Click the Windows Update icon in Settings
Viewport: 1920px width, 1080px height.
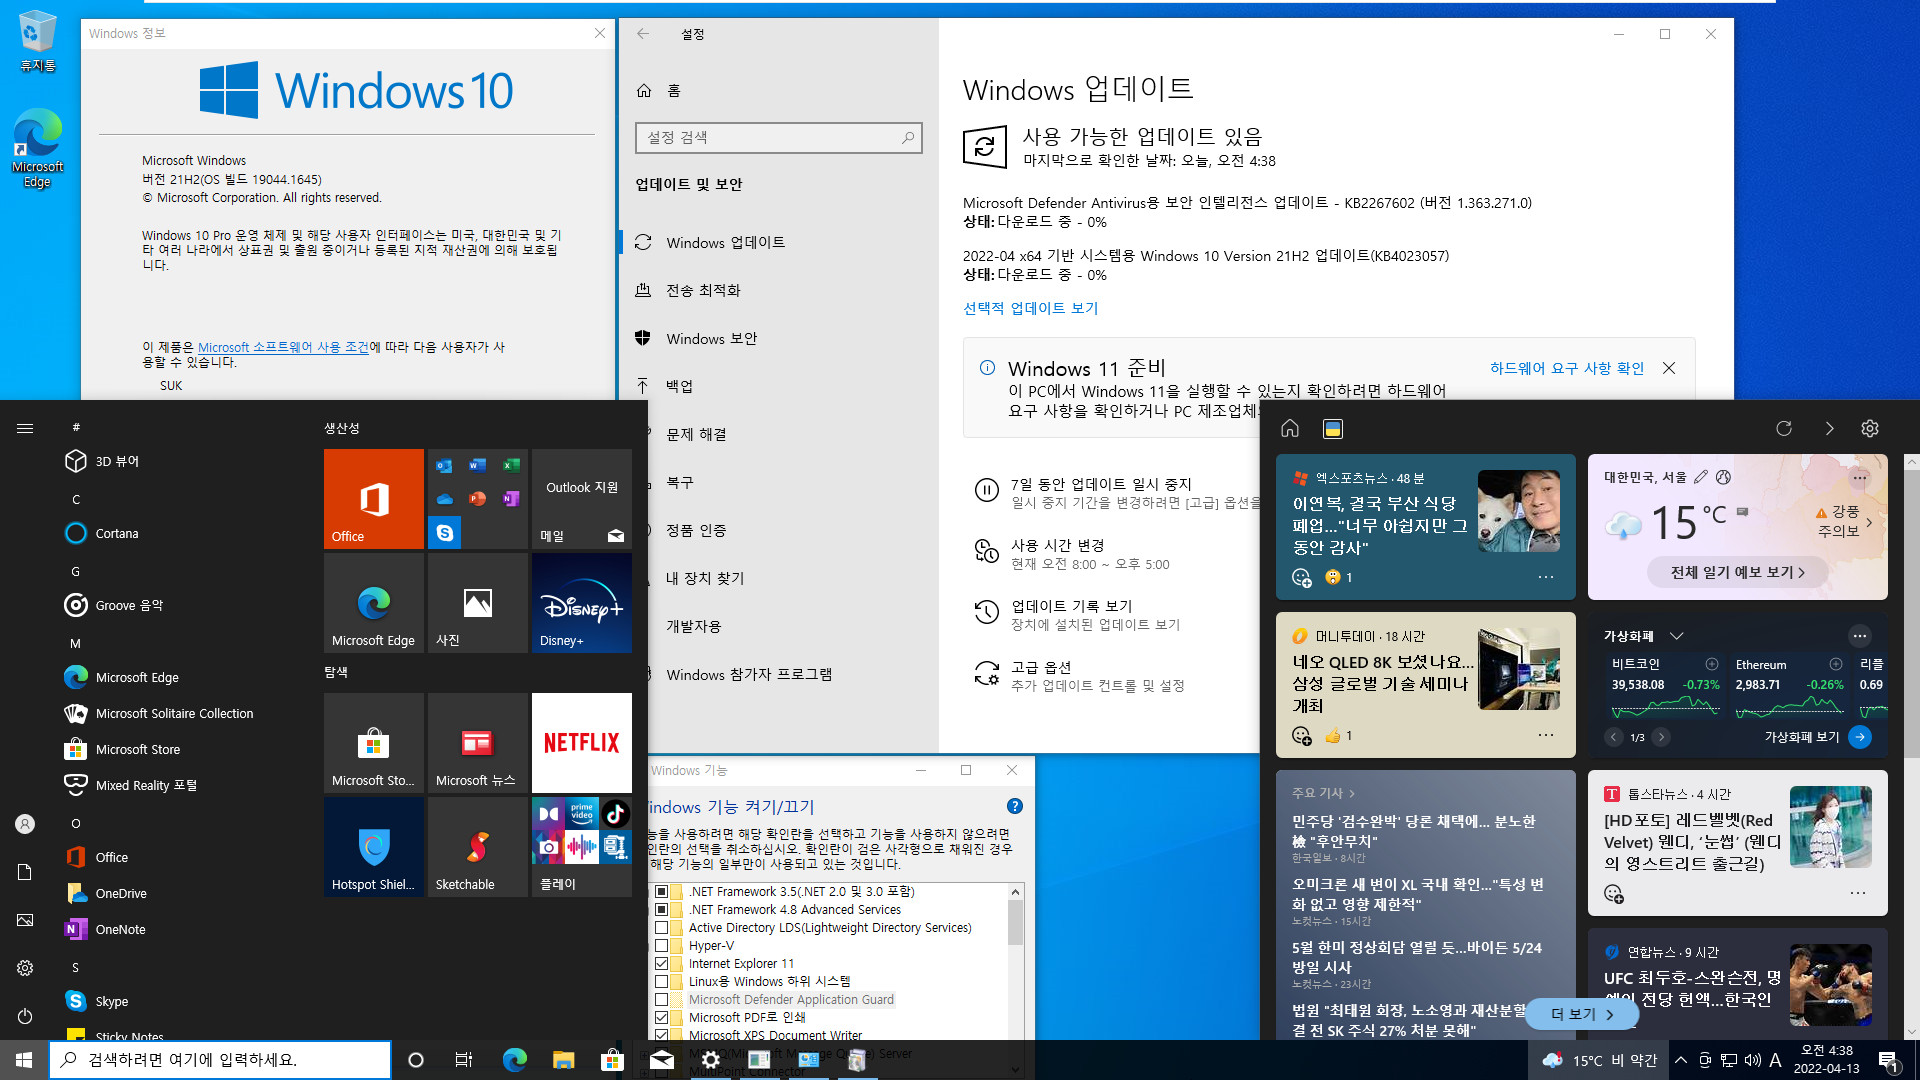(x=645, y=243)
